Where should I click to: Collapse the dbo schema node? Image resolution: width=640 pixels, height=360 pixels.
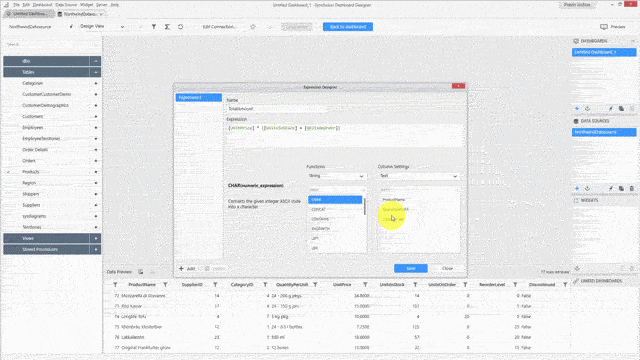95,61
